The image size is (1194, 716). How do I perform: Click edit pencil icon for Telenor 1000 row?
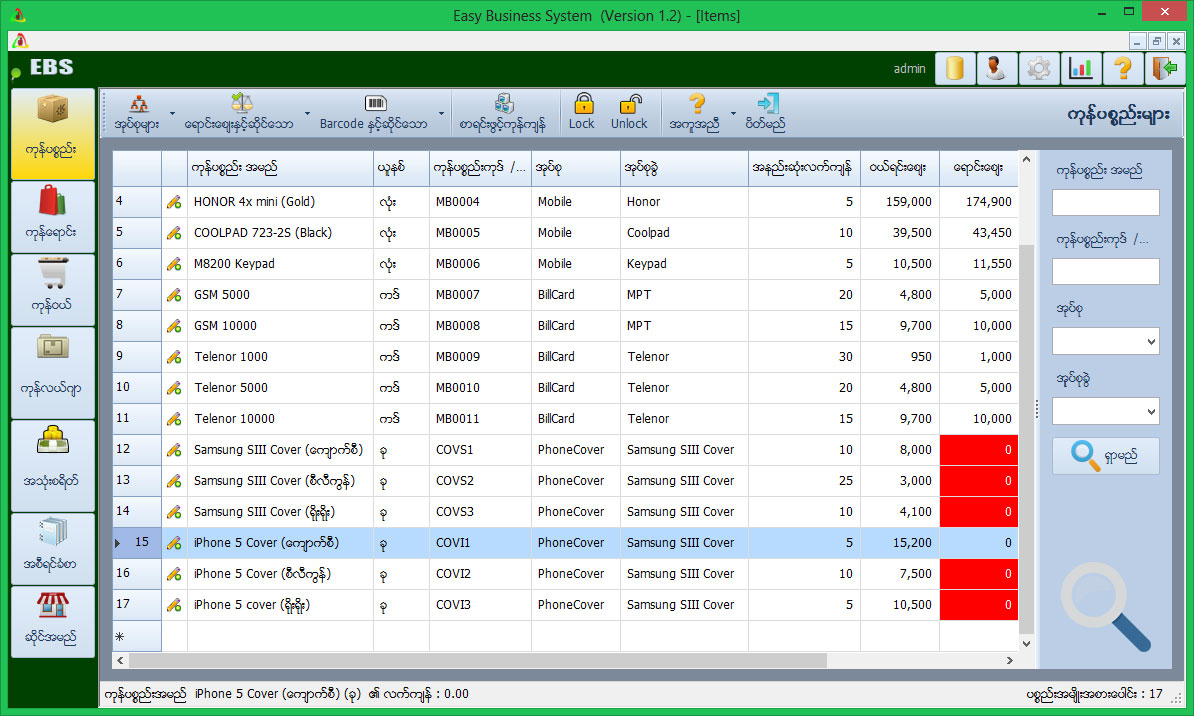tap(174, 356)
